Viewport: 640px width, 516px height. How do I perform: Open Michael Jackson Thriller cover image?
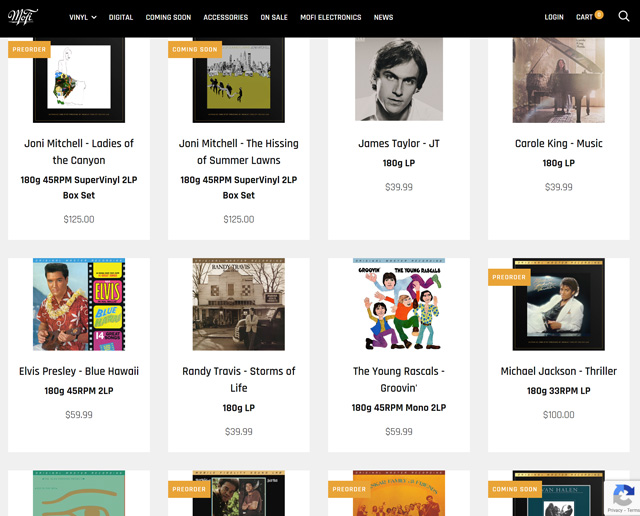tap(558, 304)
